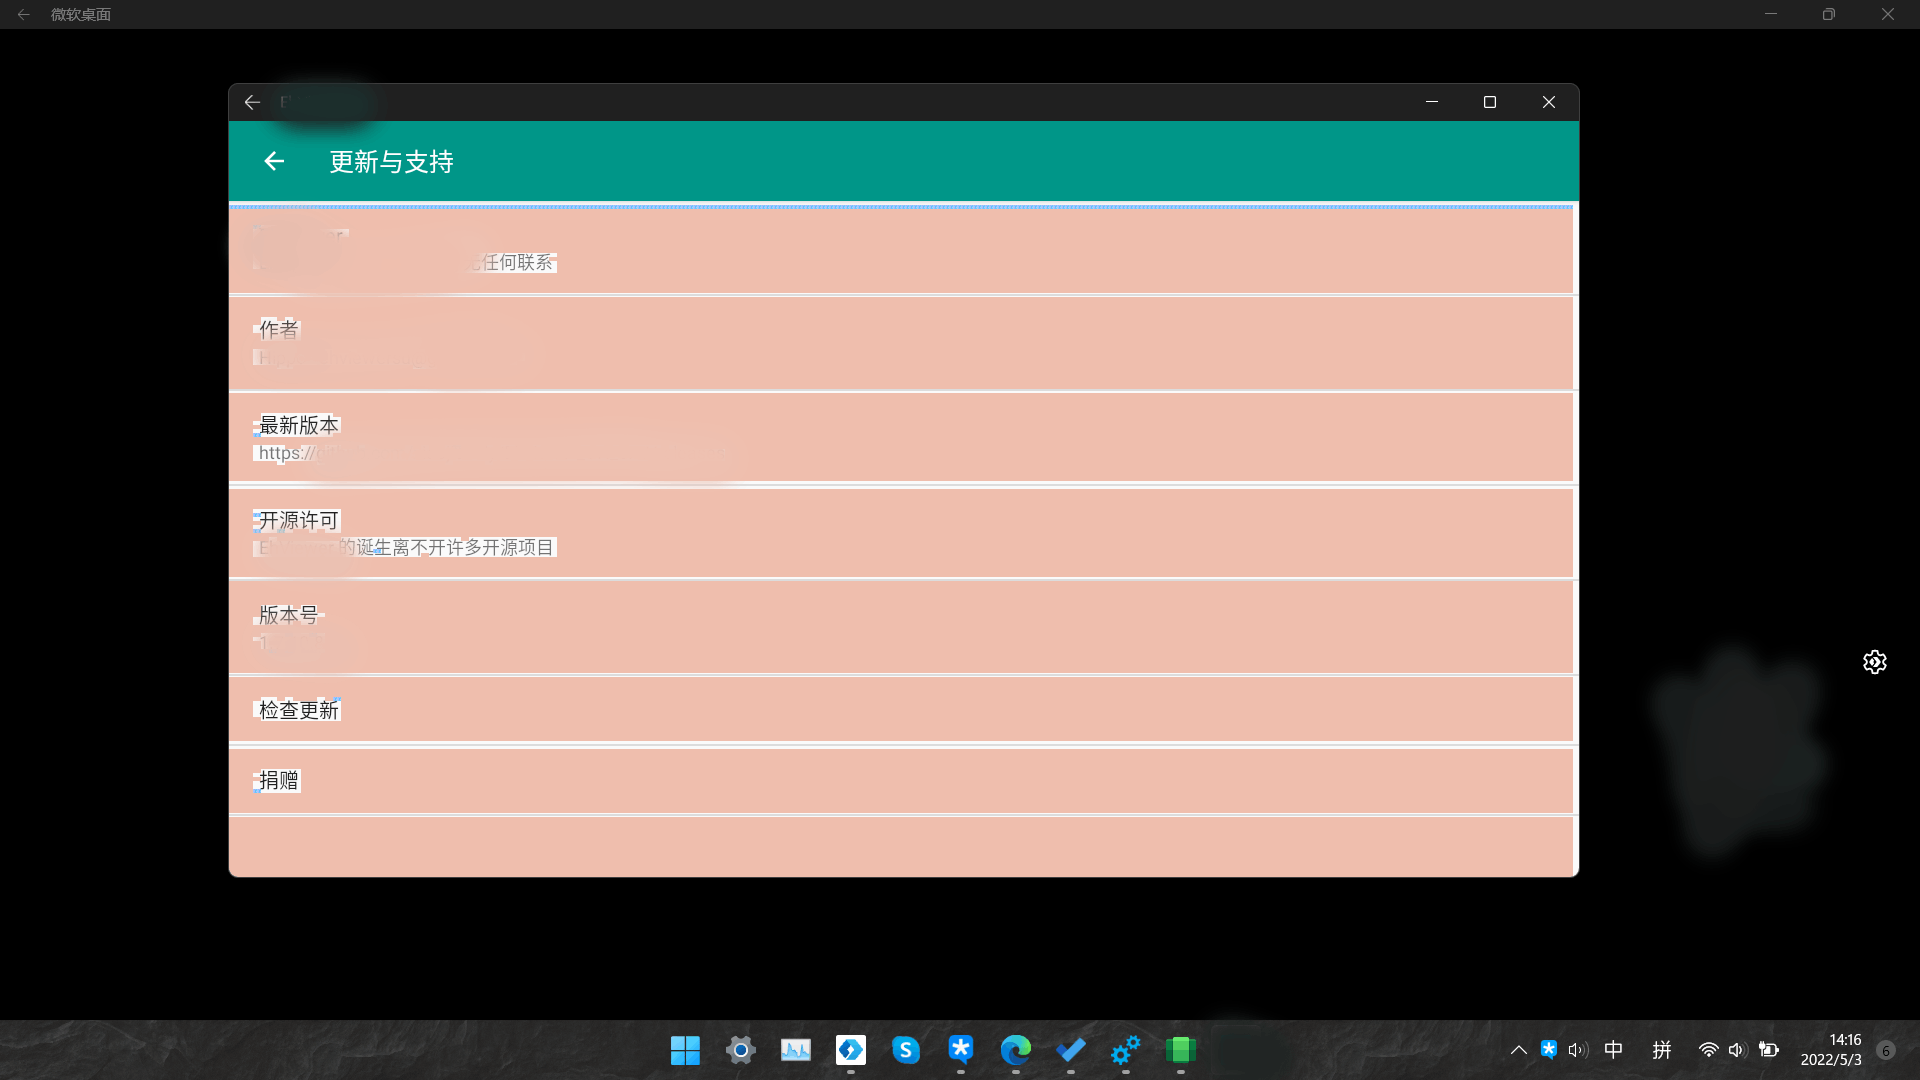
Task: Open the floating settings gear on the right edge
Action: pos(1875,661)
